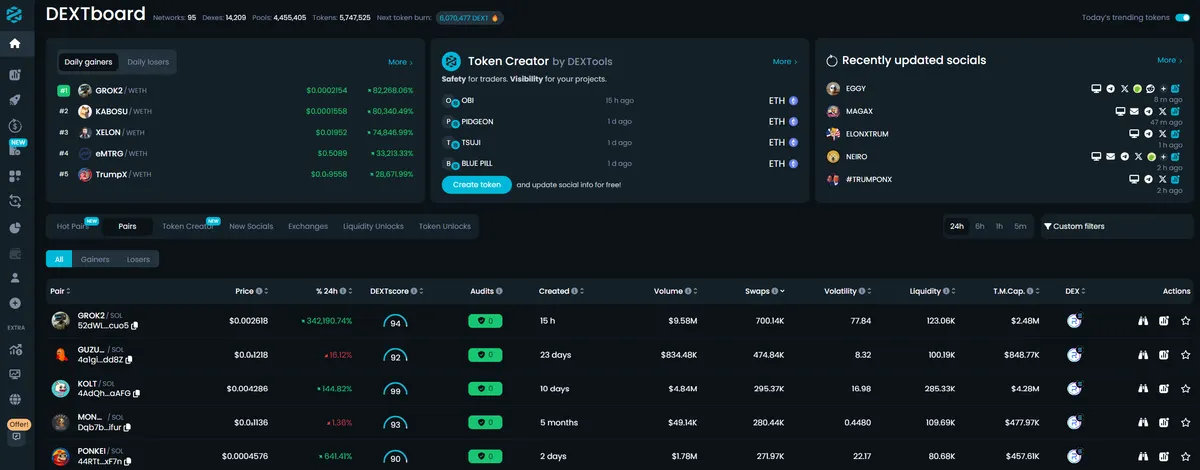Select the 6h timeframe
The width and height of the screenshot is (1200, 470).
(980, 226)
